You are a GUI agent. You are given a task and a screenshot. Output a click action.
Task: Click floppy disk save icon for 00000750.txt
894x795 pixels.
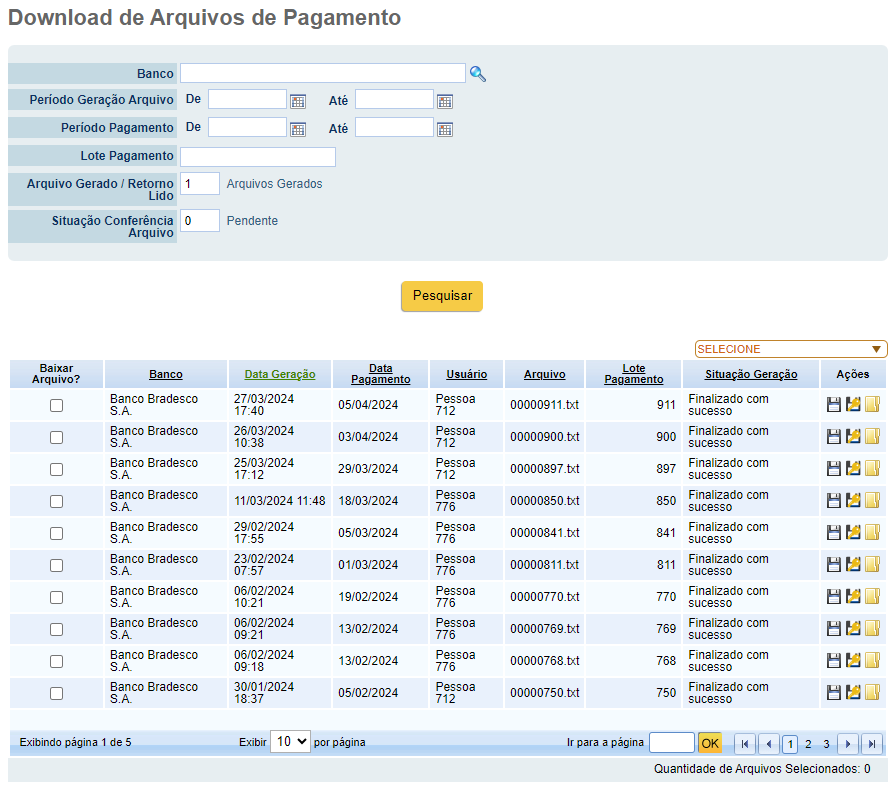click(834, 693)
